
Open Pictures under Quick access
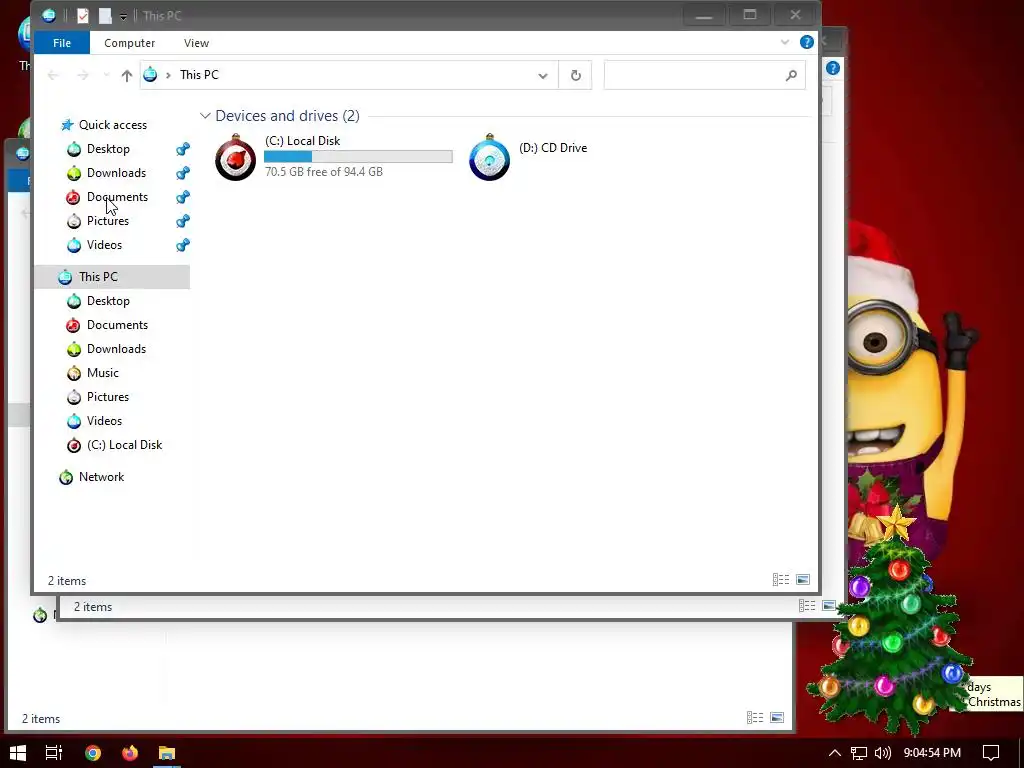tap(108, 221)
